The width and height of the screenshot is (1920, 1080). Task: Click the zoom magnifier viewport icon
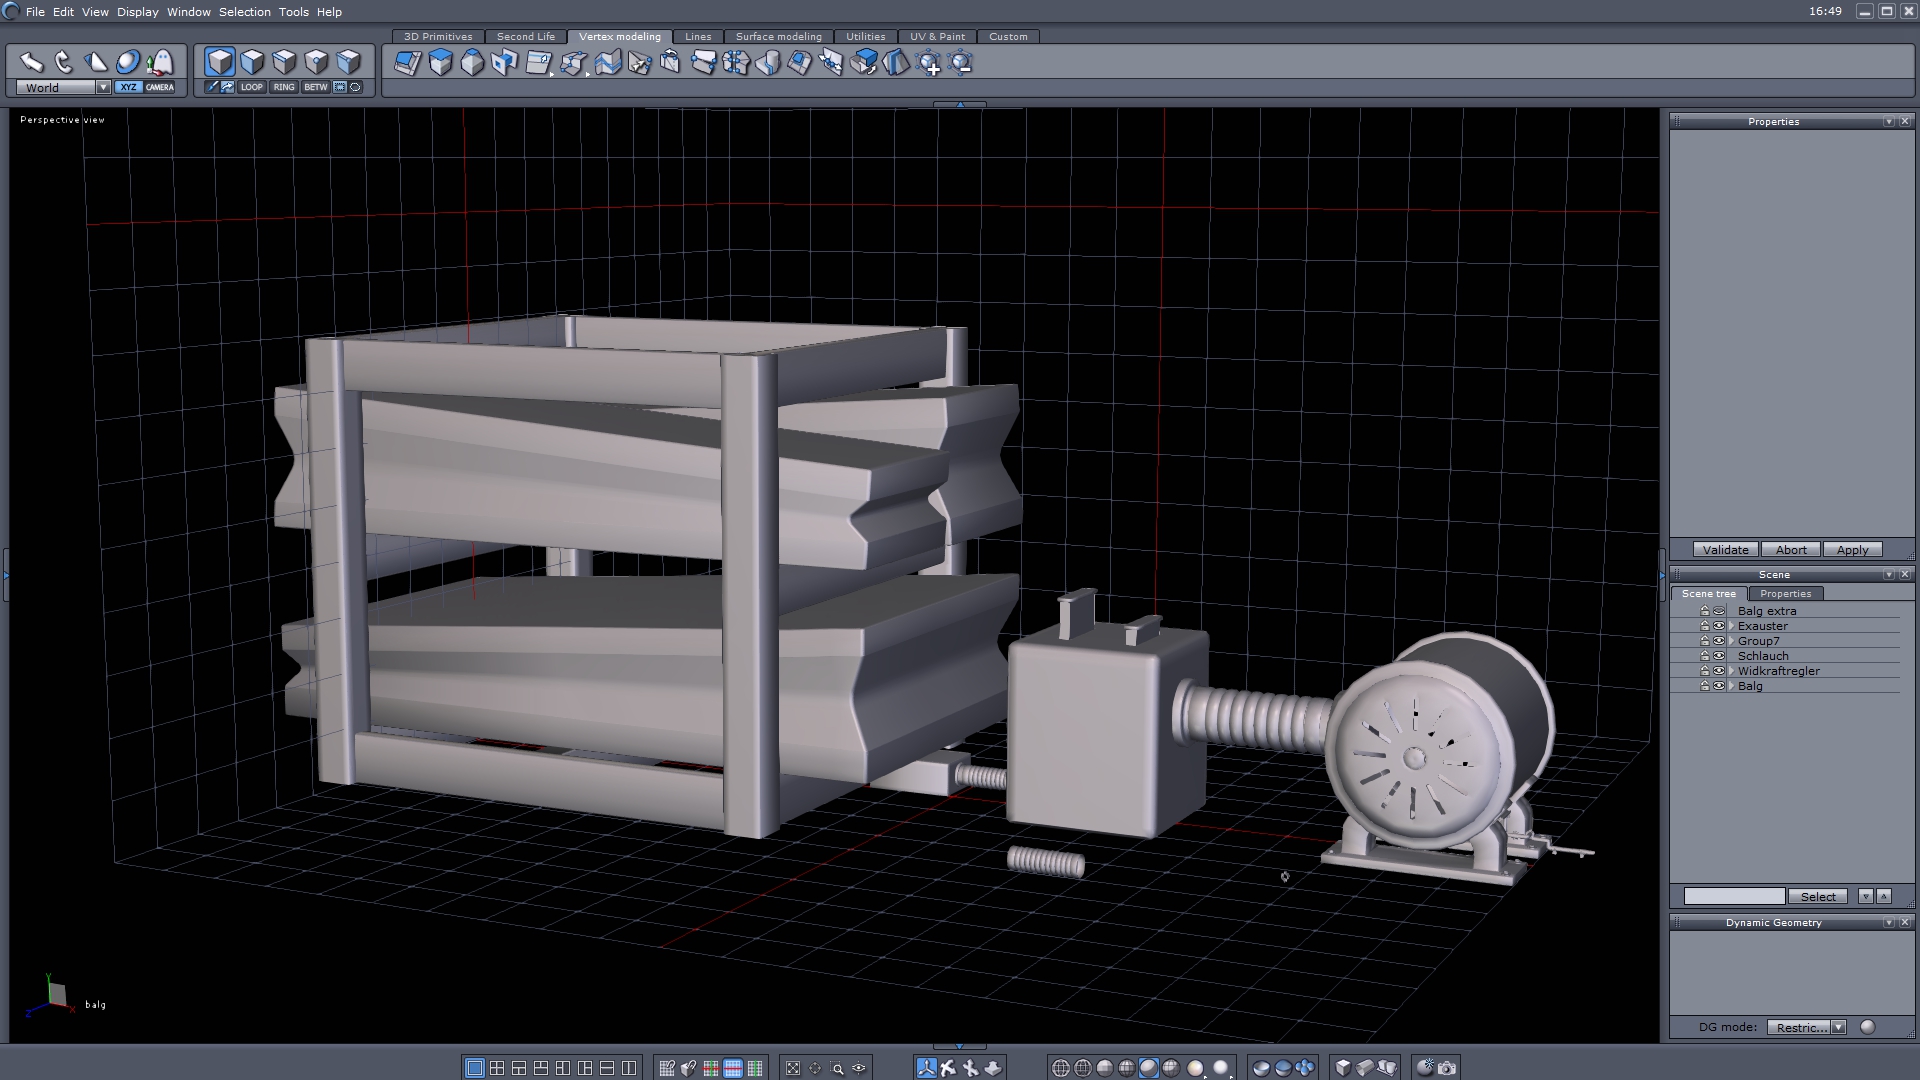pyautogui.click(x=837, y=1068)
